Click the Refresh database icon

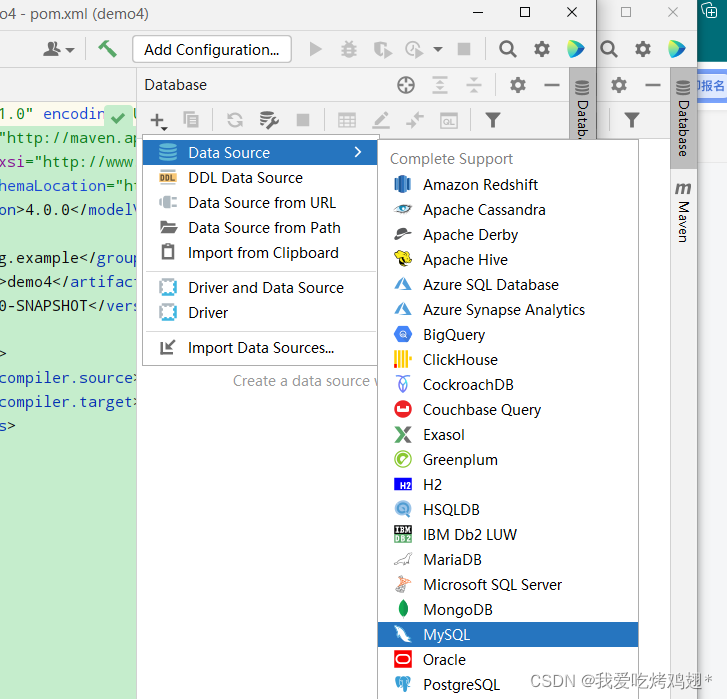tap(235, 120)
